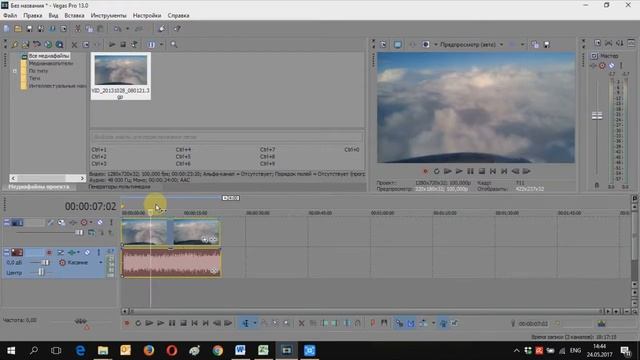This screenshot has height=360, width=640.
Task: Open the Файл menu
Action: [x=10, y=16]
